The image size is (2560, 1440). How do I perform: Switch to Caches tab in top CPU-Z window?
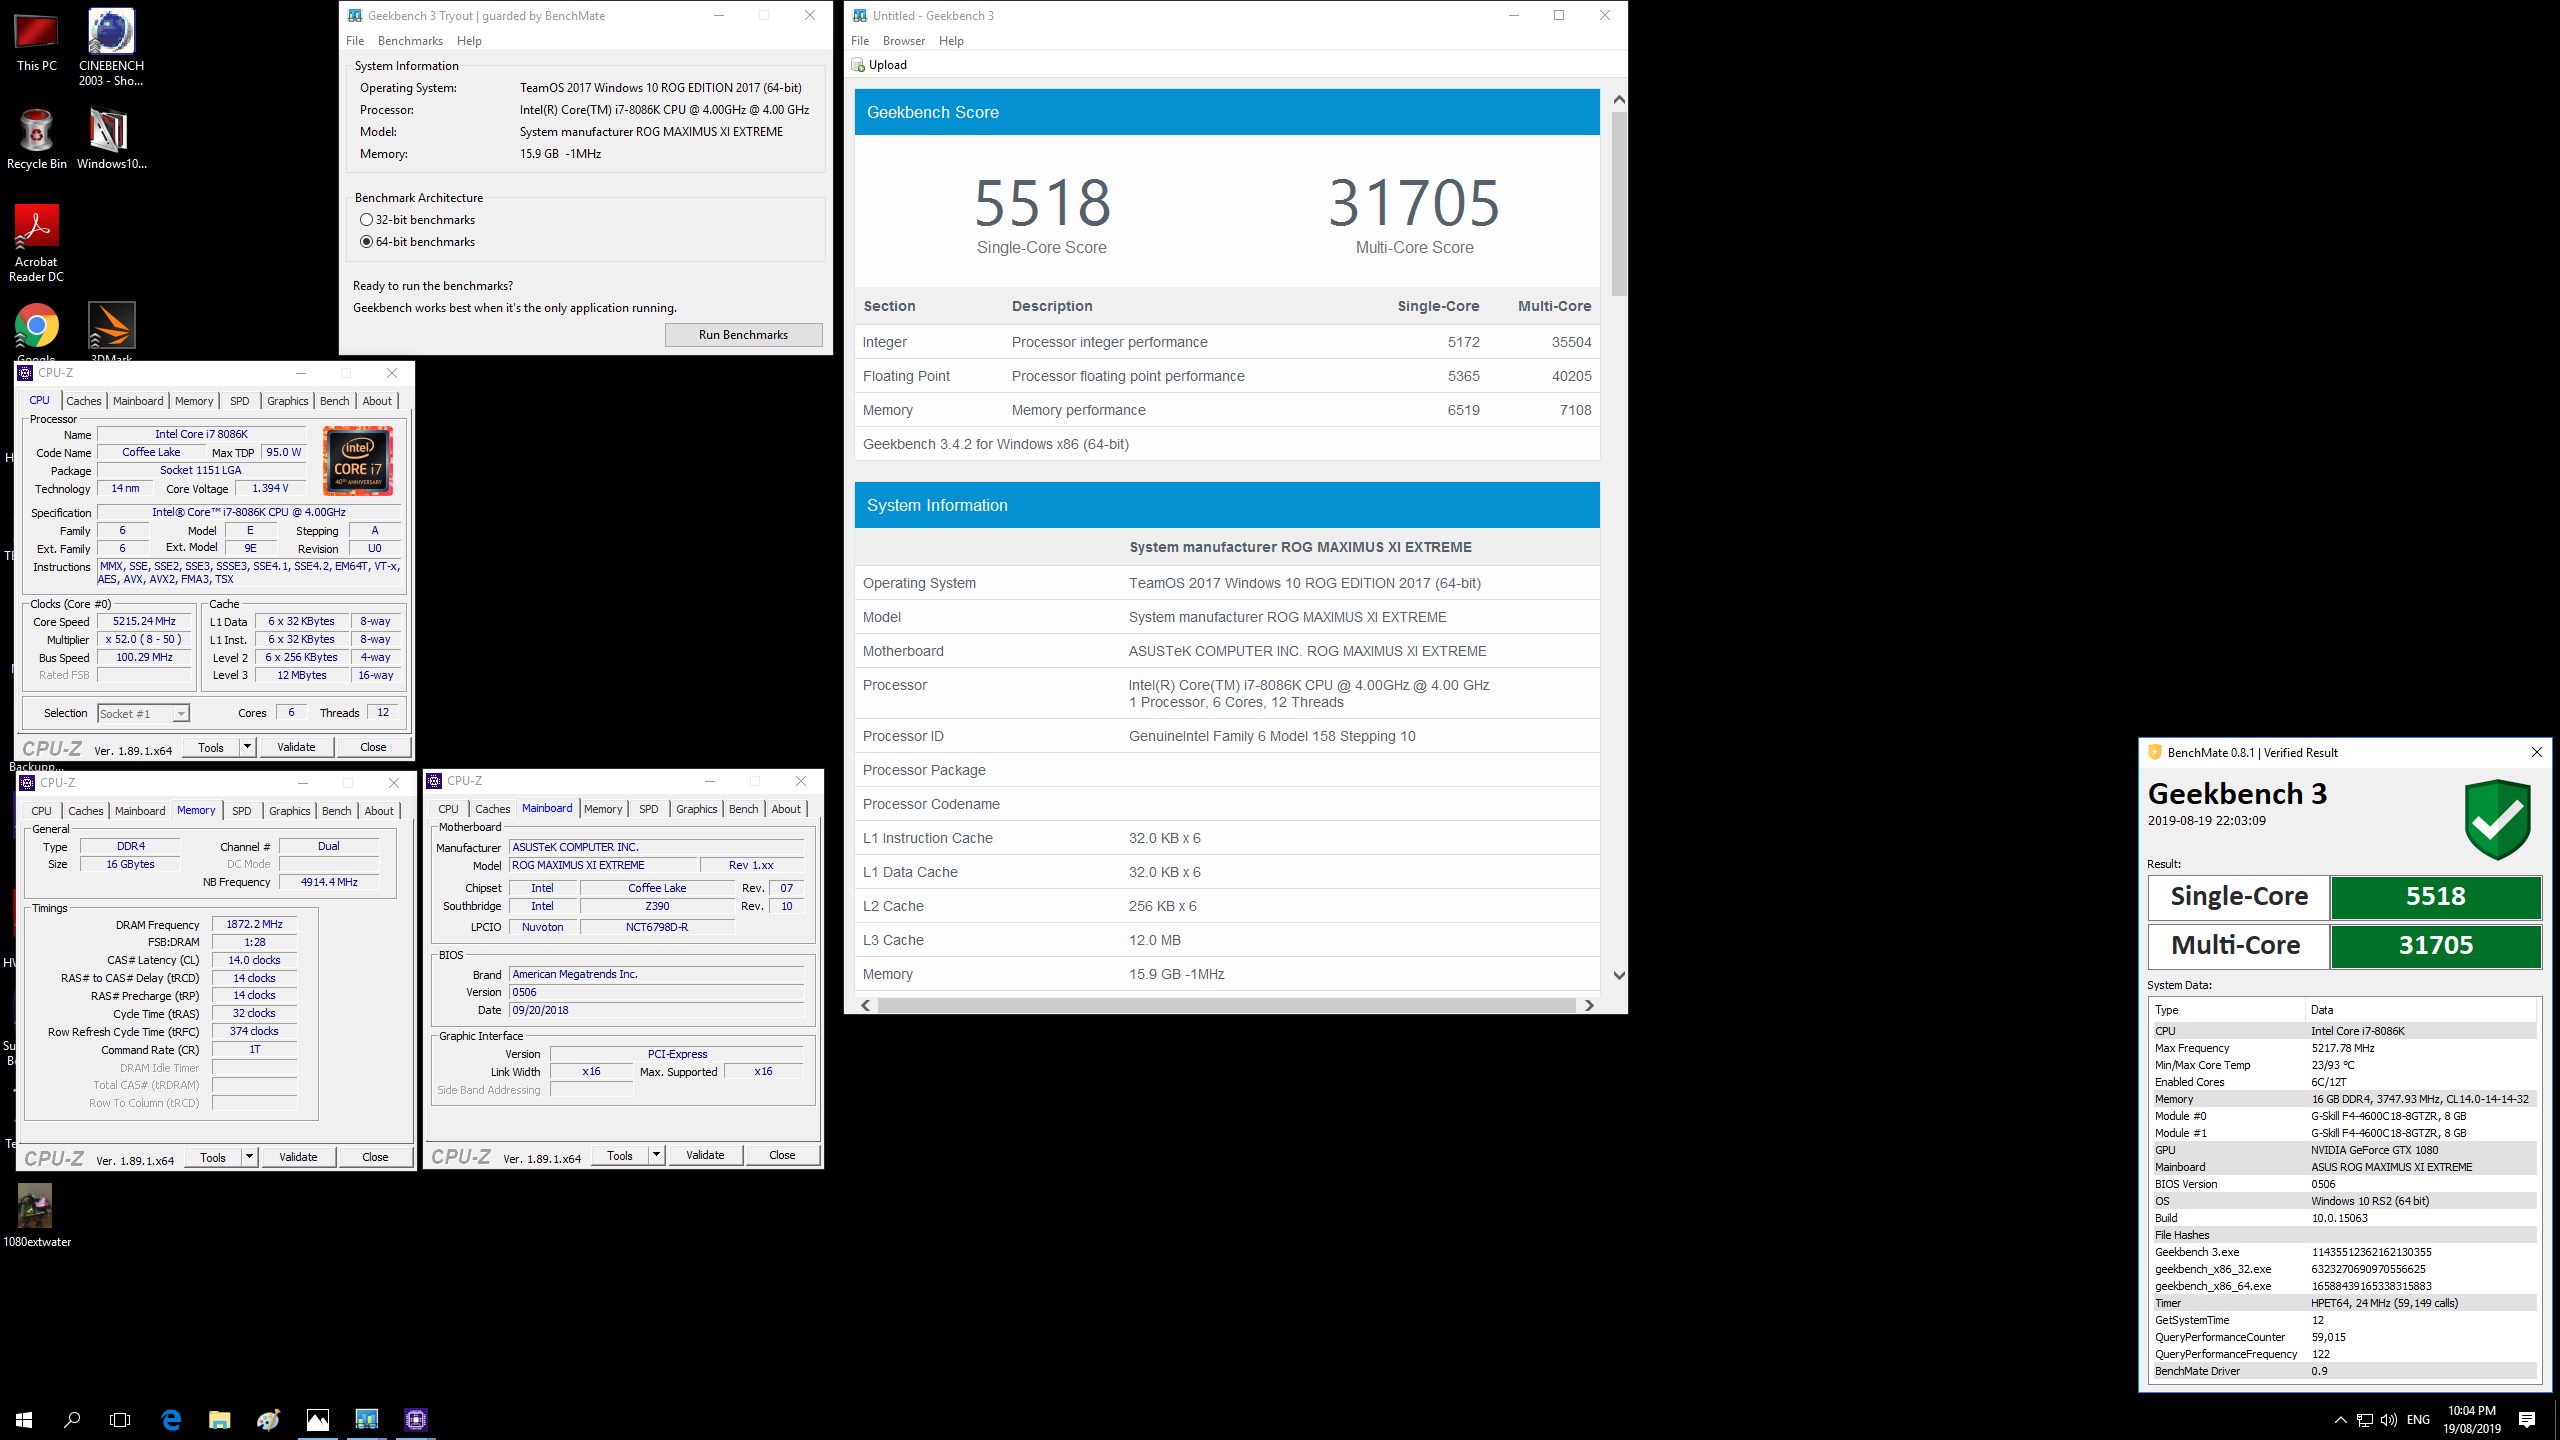pos(84,401)
